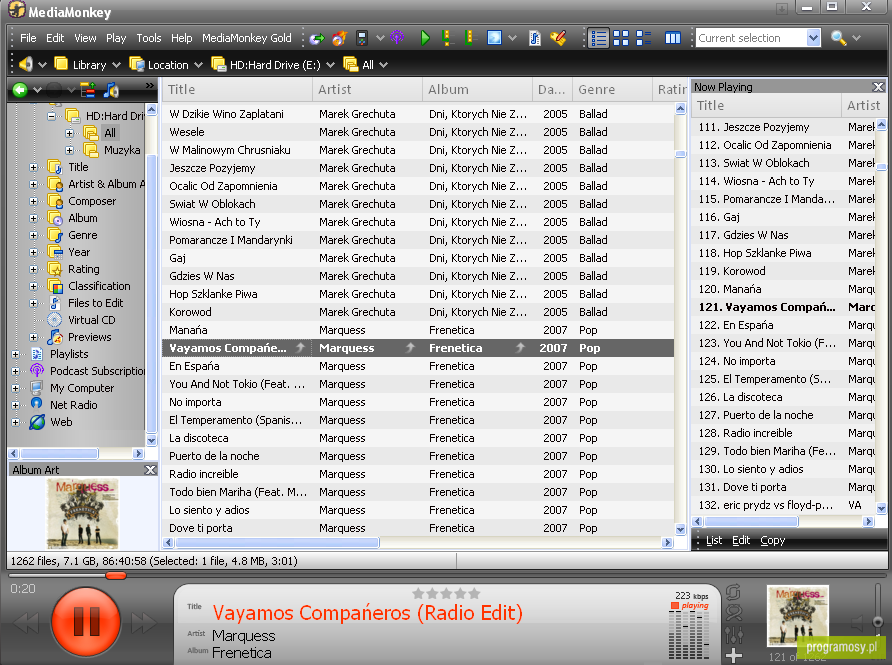Image resolution: width=892 pixels, height=665 pixels.
Task: Switch to Album Art with Details view
Action: coord(644,38)
